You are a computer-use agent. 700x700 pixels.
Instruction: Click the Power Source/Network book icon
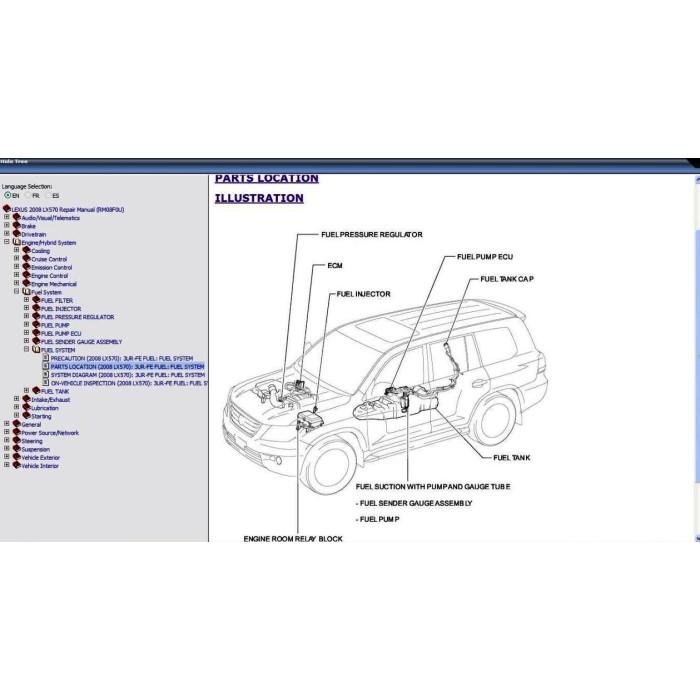tap(17, 432)
